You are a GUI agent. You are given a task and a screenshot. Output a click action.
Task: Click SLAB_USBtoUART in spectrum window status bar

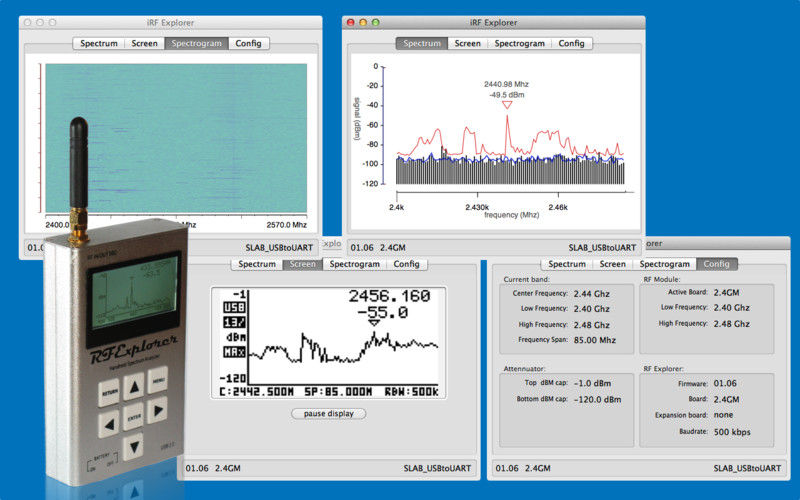pyautogui.click(x=602, y=247)
